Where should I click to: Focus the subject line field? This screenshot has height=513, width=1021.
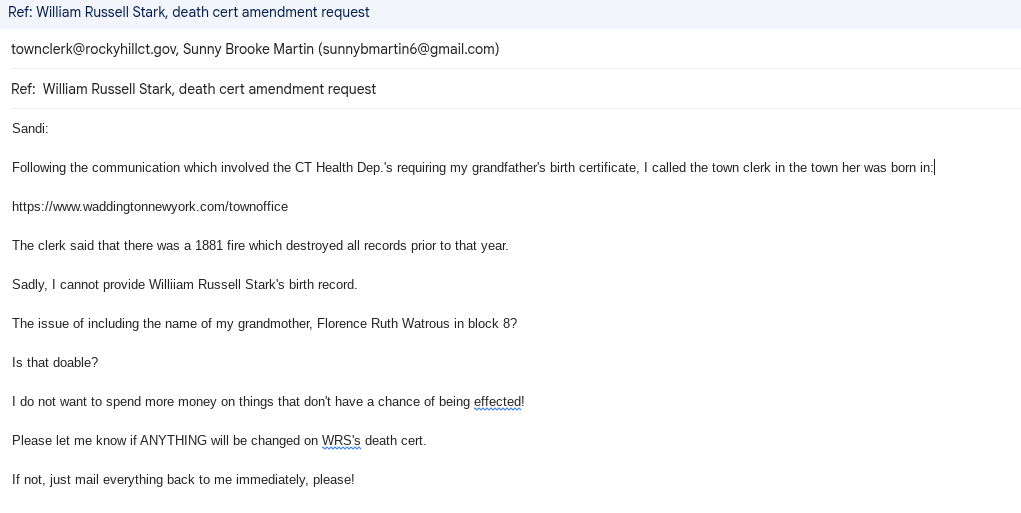point(516,89)
